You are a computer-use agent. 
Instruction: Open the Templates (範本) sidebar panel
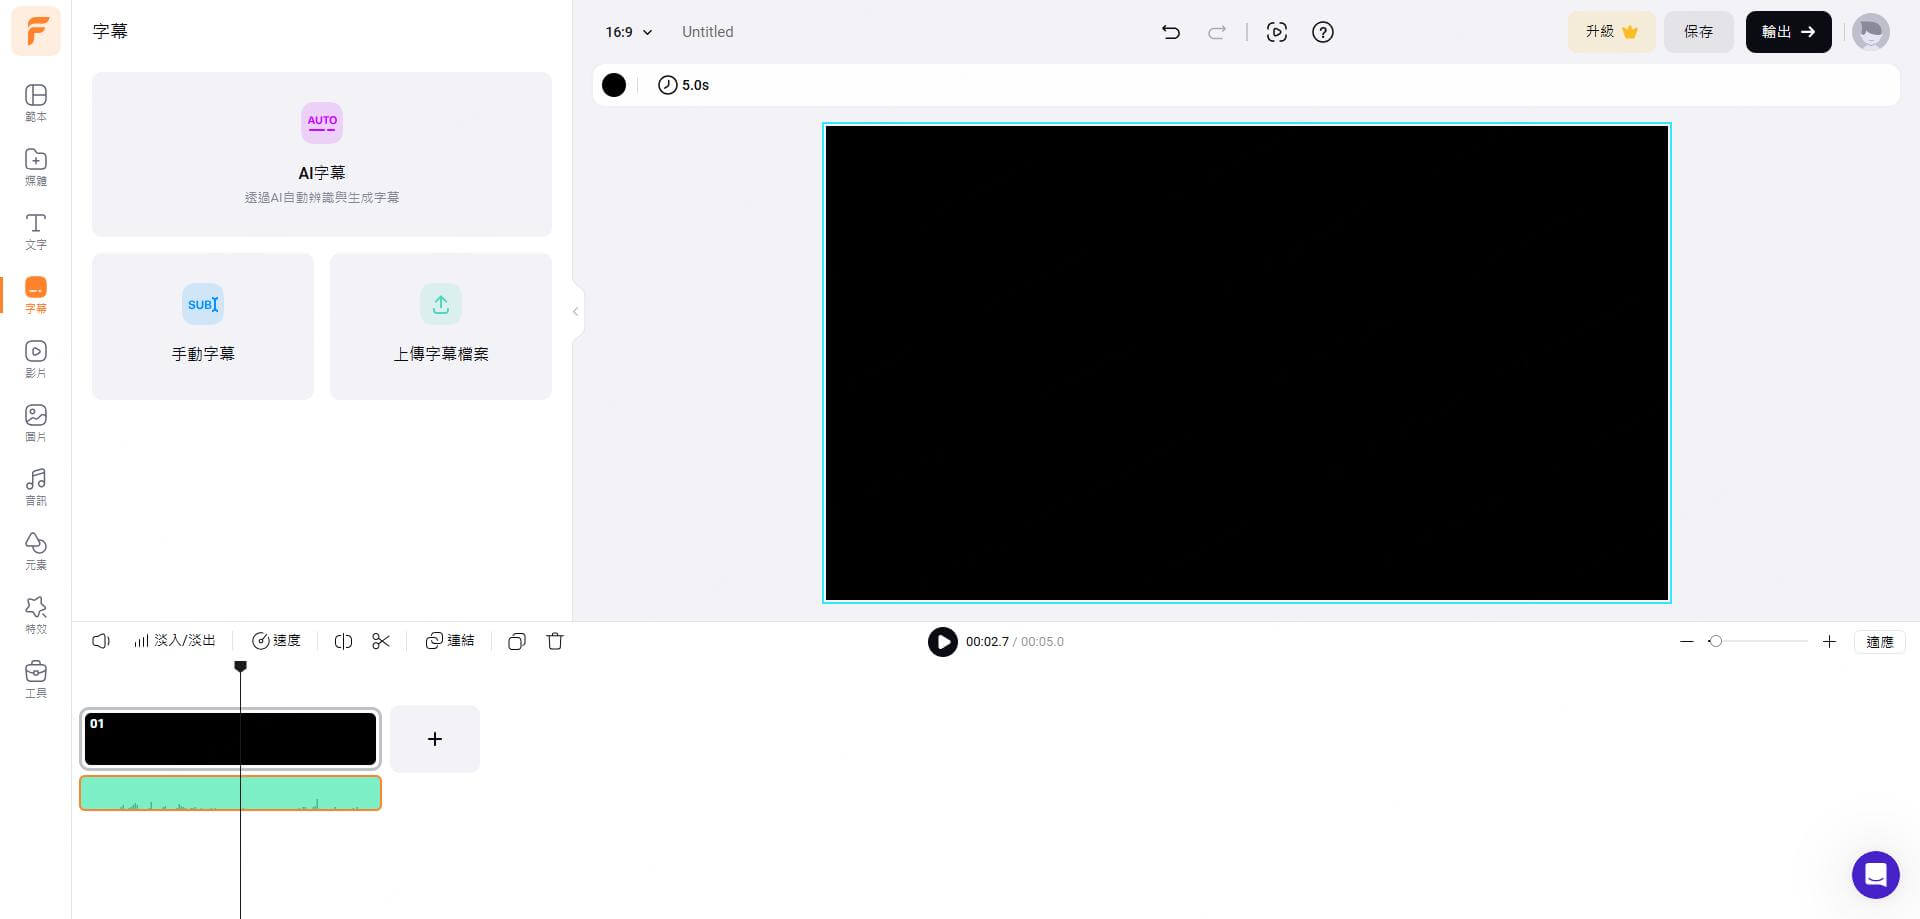36,103
